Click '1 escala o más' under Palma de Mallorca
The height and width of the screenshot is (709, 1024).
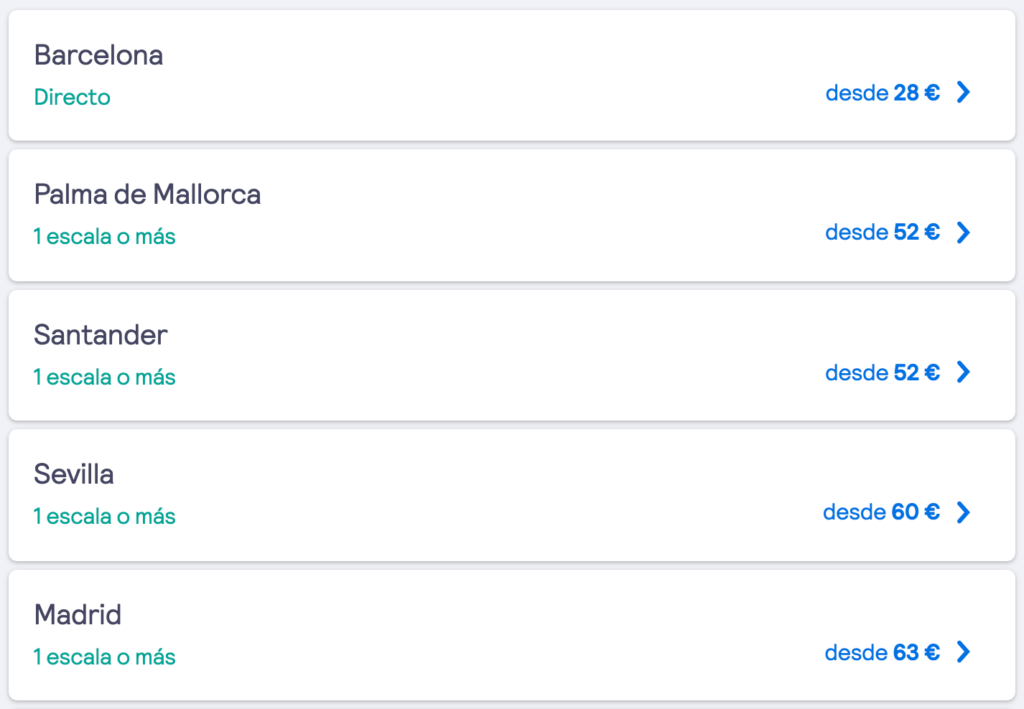tap(104, 236)
